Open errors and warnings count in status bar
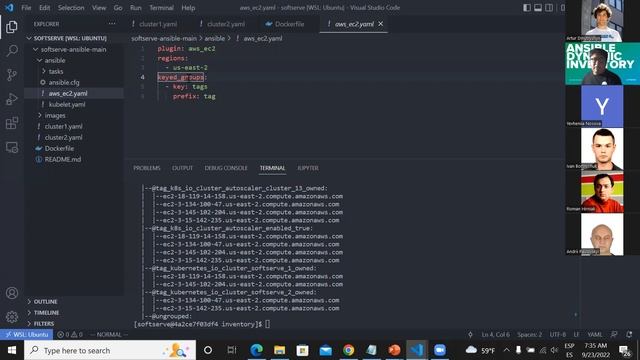The height and width of the screenshot is (360, 640). (x=70, y=334)
